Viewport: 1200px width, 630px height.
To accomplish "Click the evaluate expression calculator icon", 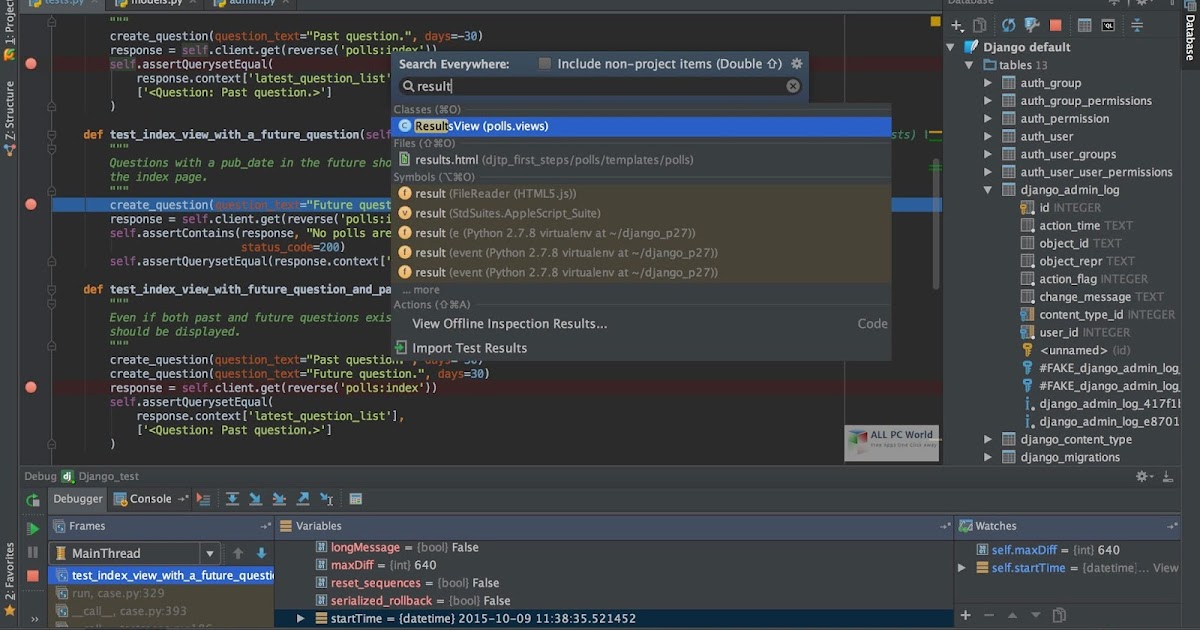I will [x=355, y=498].
